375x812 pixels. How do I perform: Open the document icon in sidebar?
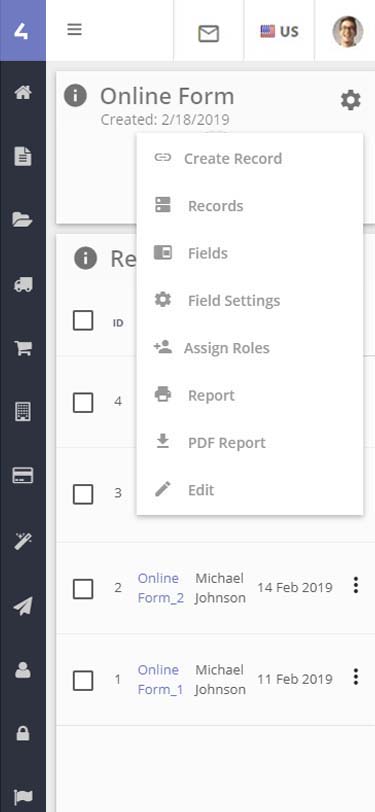point(23,156)
